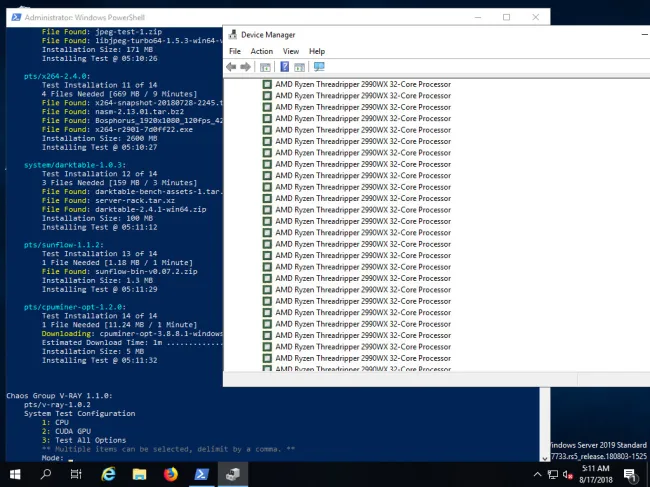Image resolution: width=650 pixels, height=487 pixels.
Task: Click the '3: Test All Options' text
Action: click(84, 440)
